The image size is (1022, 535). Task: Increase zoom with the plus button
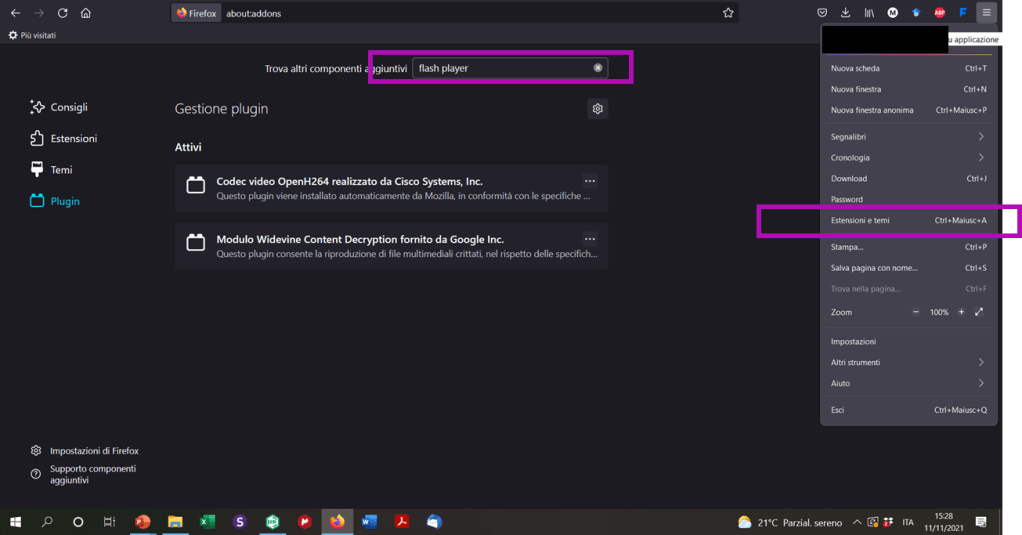pyautogui.click(x=962, y=312)
